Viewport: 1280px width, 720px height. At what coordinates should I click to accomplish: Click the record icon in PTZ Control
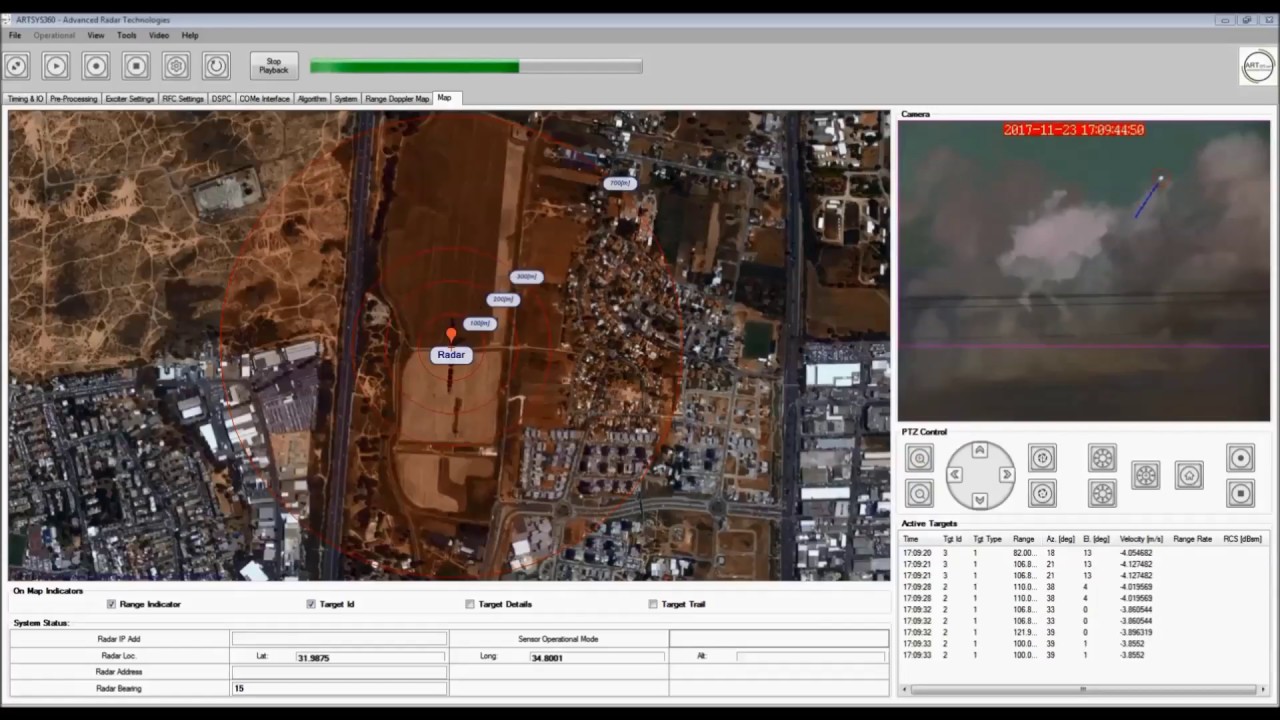pyautogui.click(x=1240, y=458)
